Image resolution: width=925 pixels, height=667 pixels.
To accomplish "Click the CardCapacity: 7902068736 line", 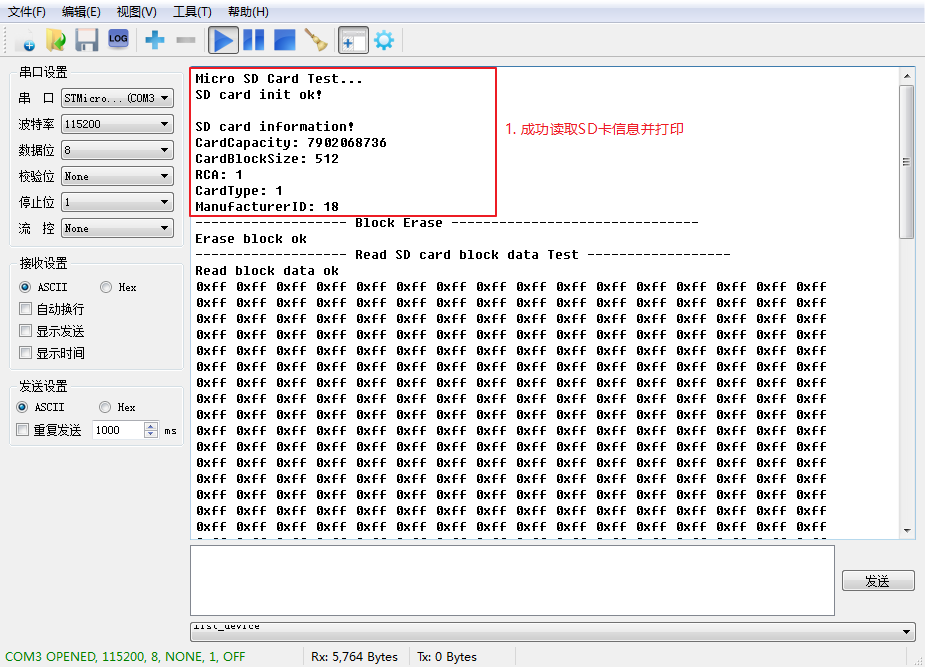I will [x=291, y=143].
